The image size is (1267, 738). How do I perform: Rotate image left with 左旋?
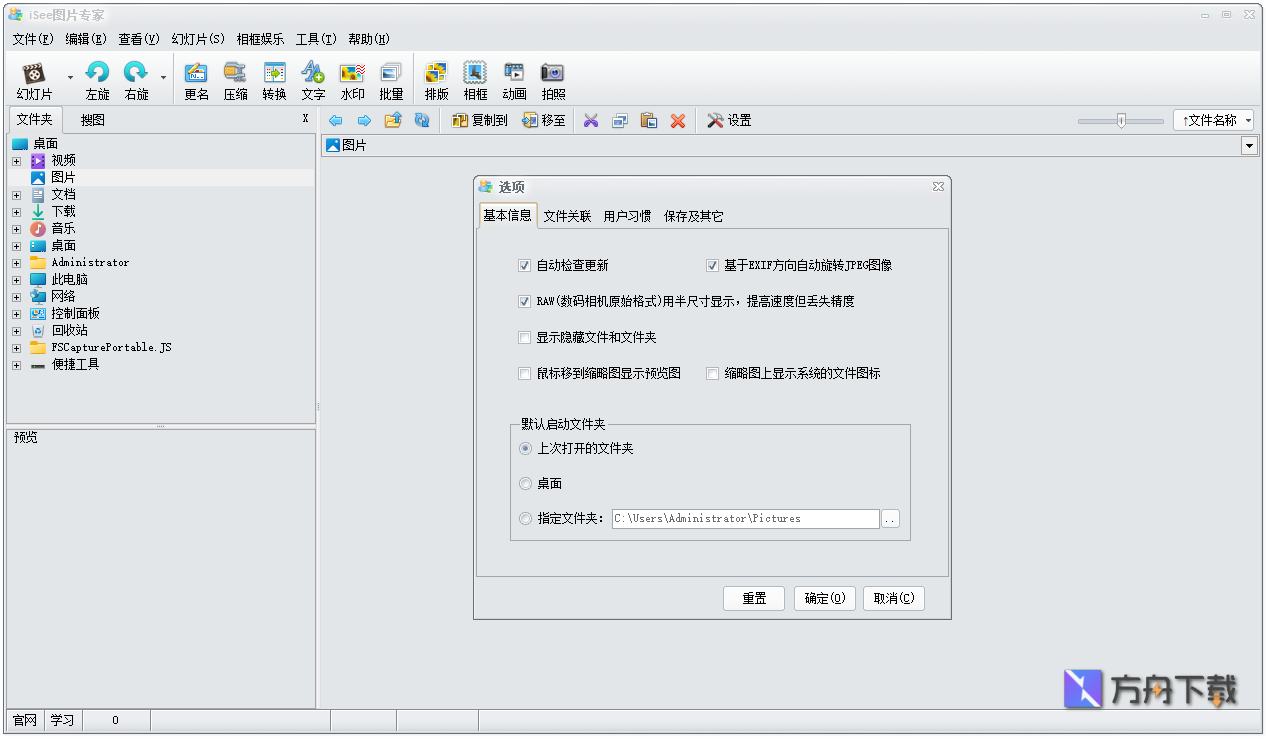[x=98, y=81]
